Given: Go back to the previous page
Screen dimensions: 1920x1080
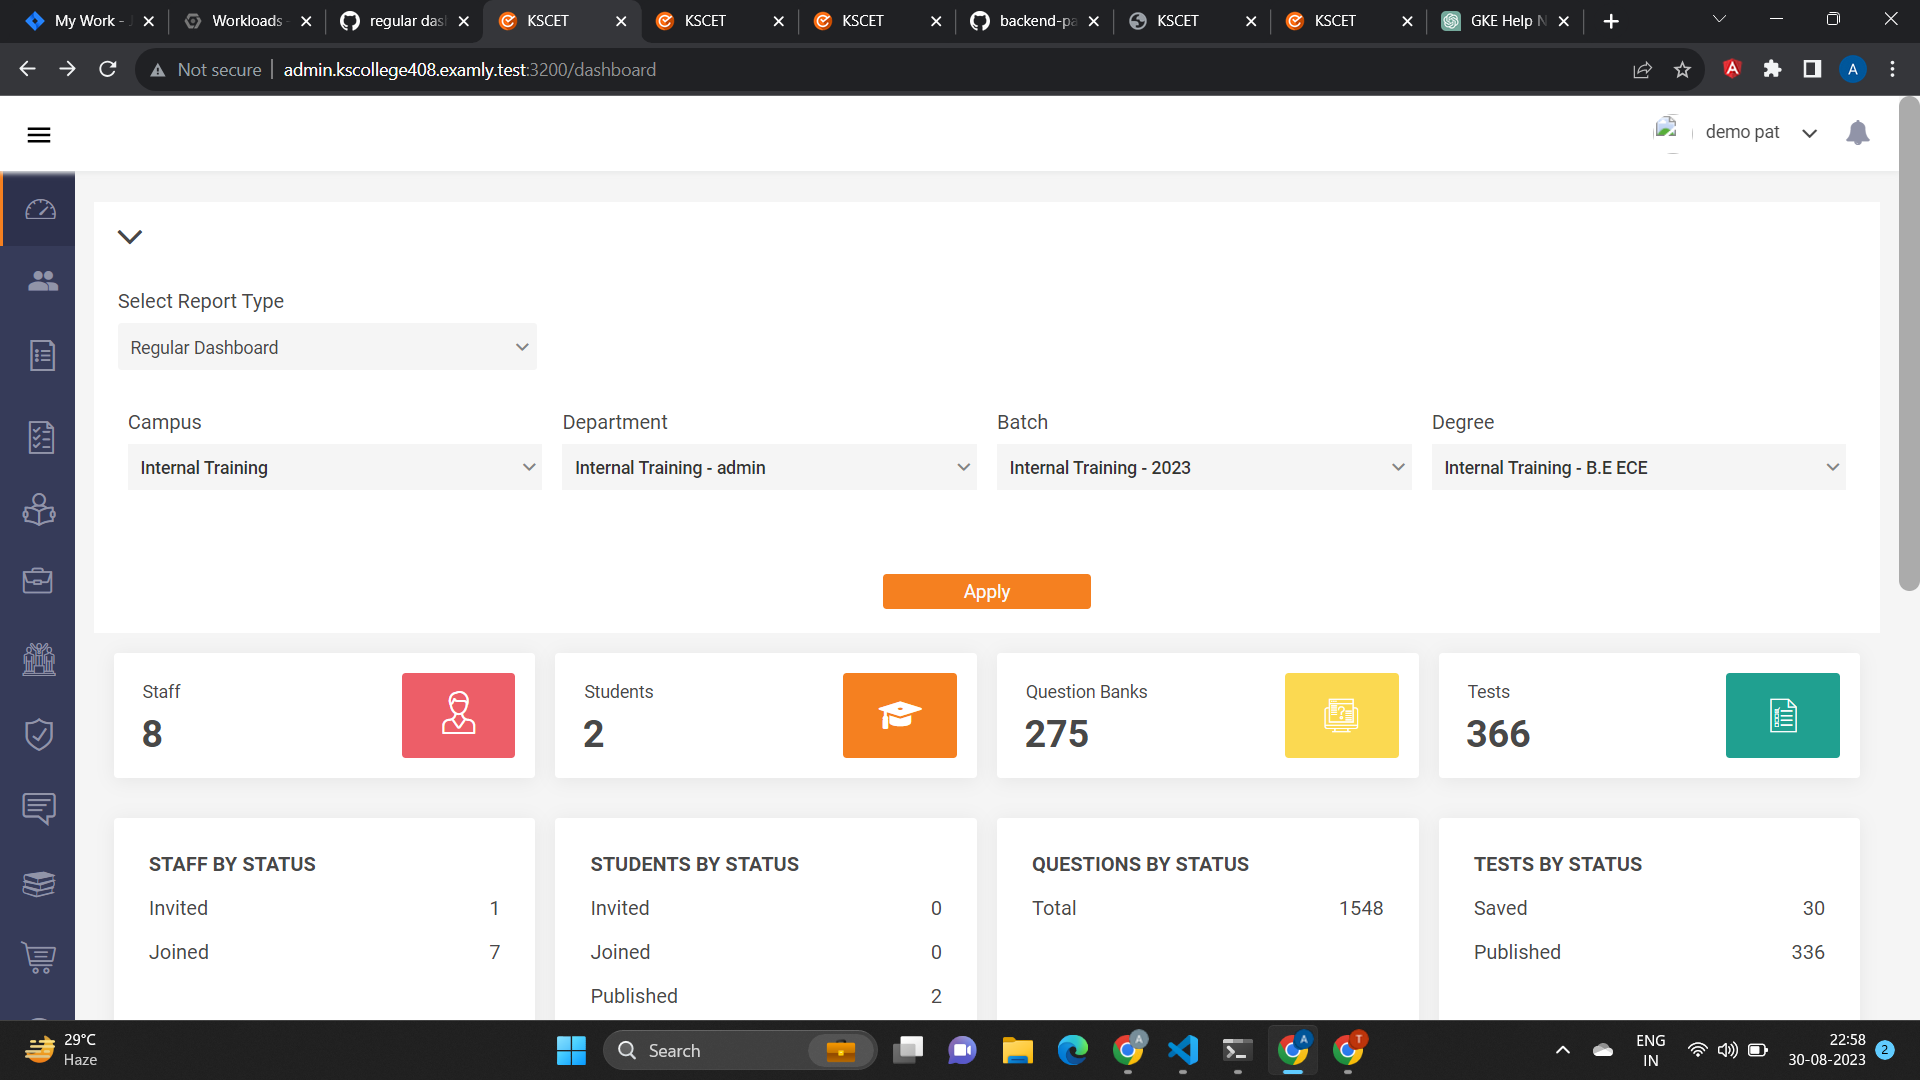Looking at the screenshot, I should (27, 69).
